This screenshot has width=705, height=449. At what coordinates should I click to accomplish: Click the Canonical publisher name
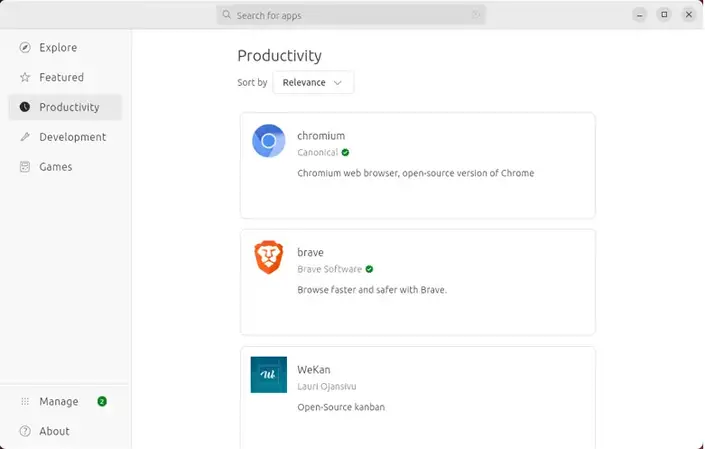[x=317, y=152]
